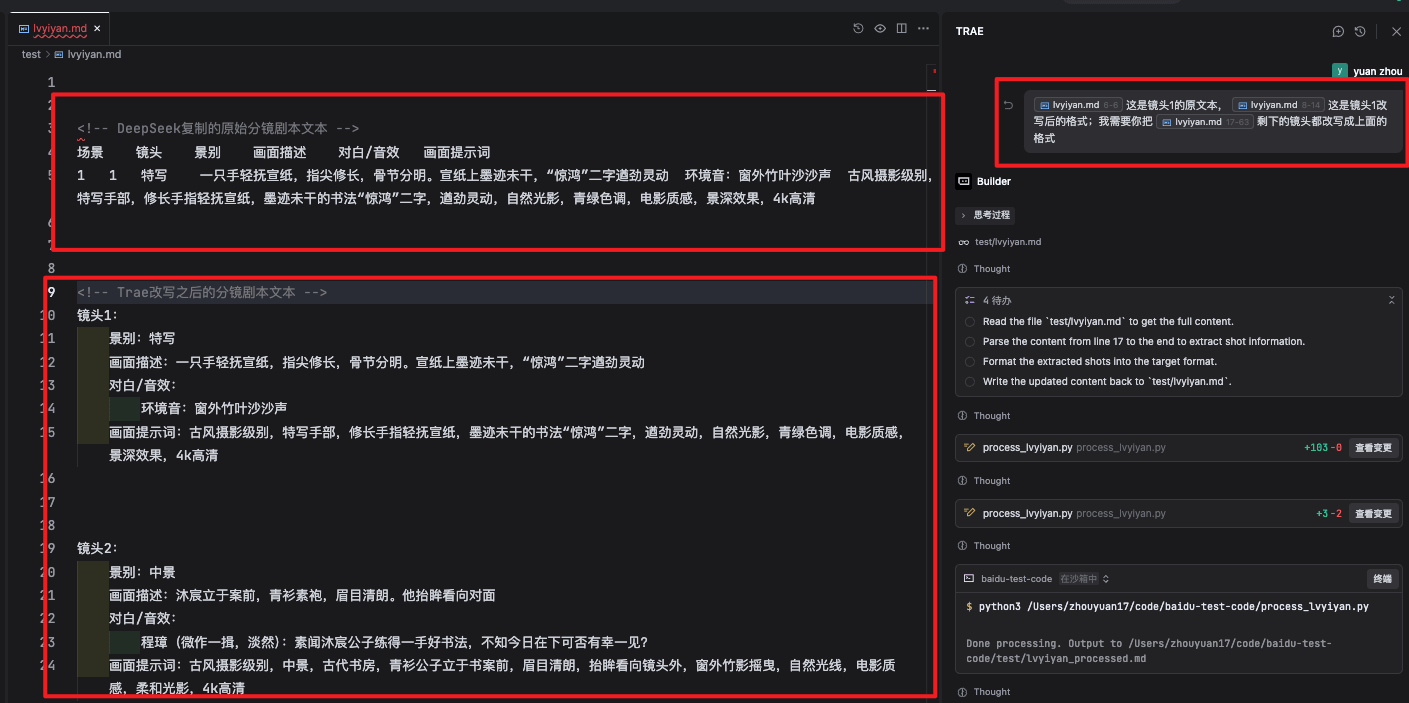Image resolution: width=1409 pixels, height=703 pixels.
Task: Select the lvyiyan.md editor tab
Action: (59, 28)
